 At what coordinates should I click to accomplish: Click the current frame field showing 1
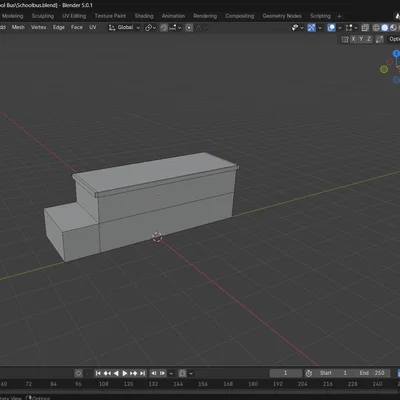click(286, 373)
